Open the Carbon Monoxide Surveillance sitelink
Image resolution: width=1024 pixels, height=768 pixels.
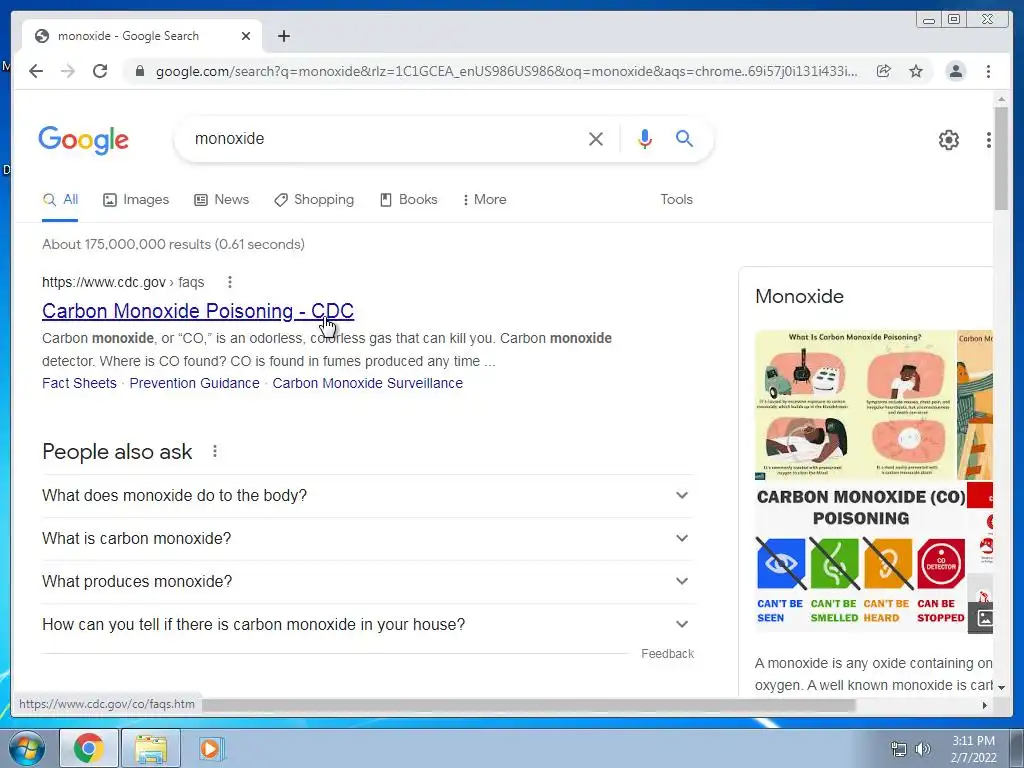click(367, 383)
